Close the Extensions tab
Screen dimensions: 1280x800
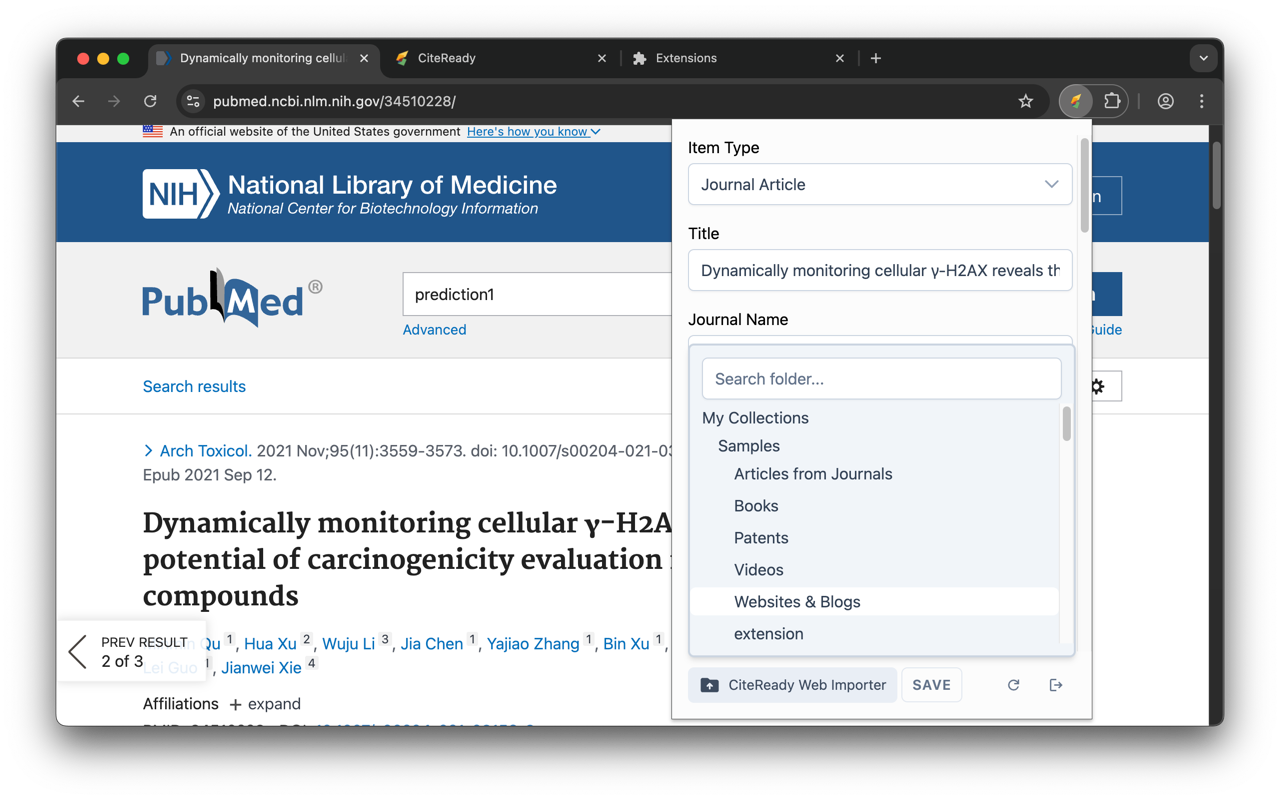click(840, 58)
